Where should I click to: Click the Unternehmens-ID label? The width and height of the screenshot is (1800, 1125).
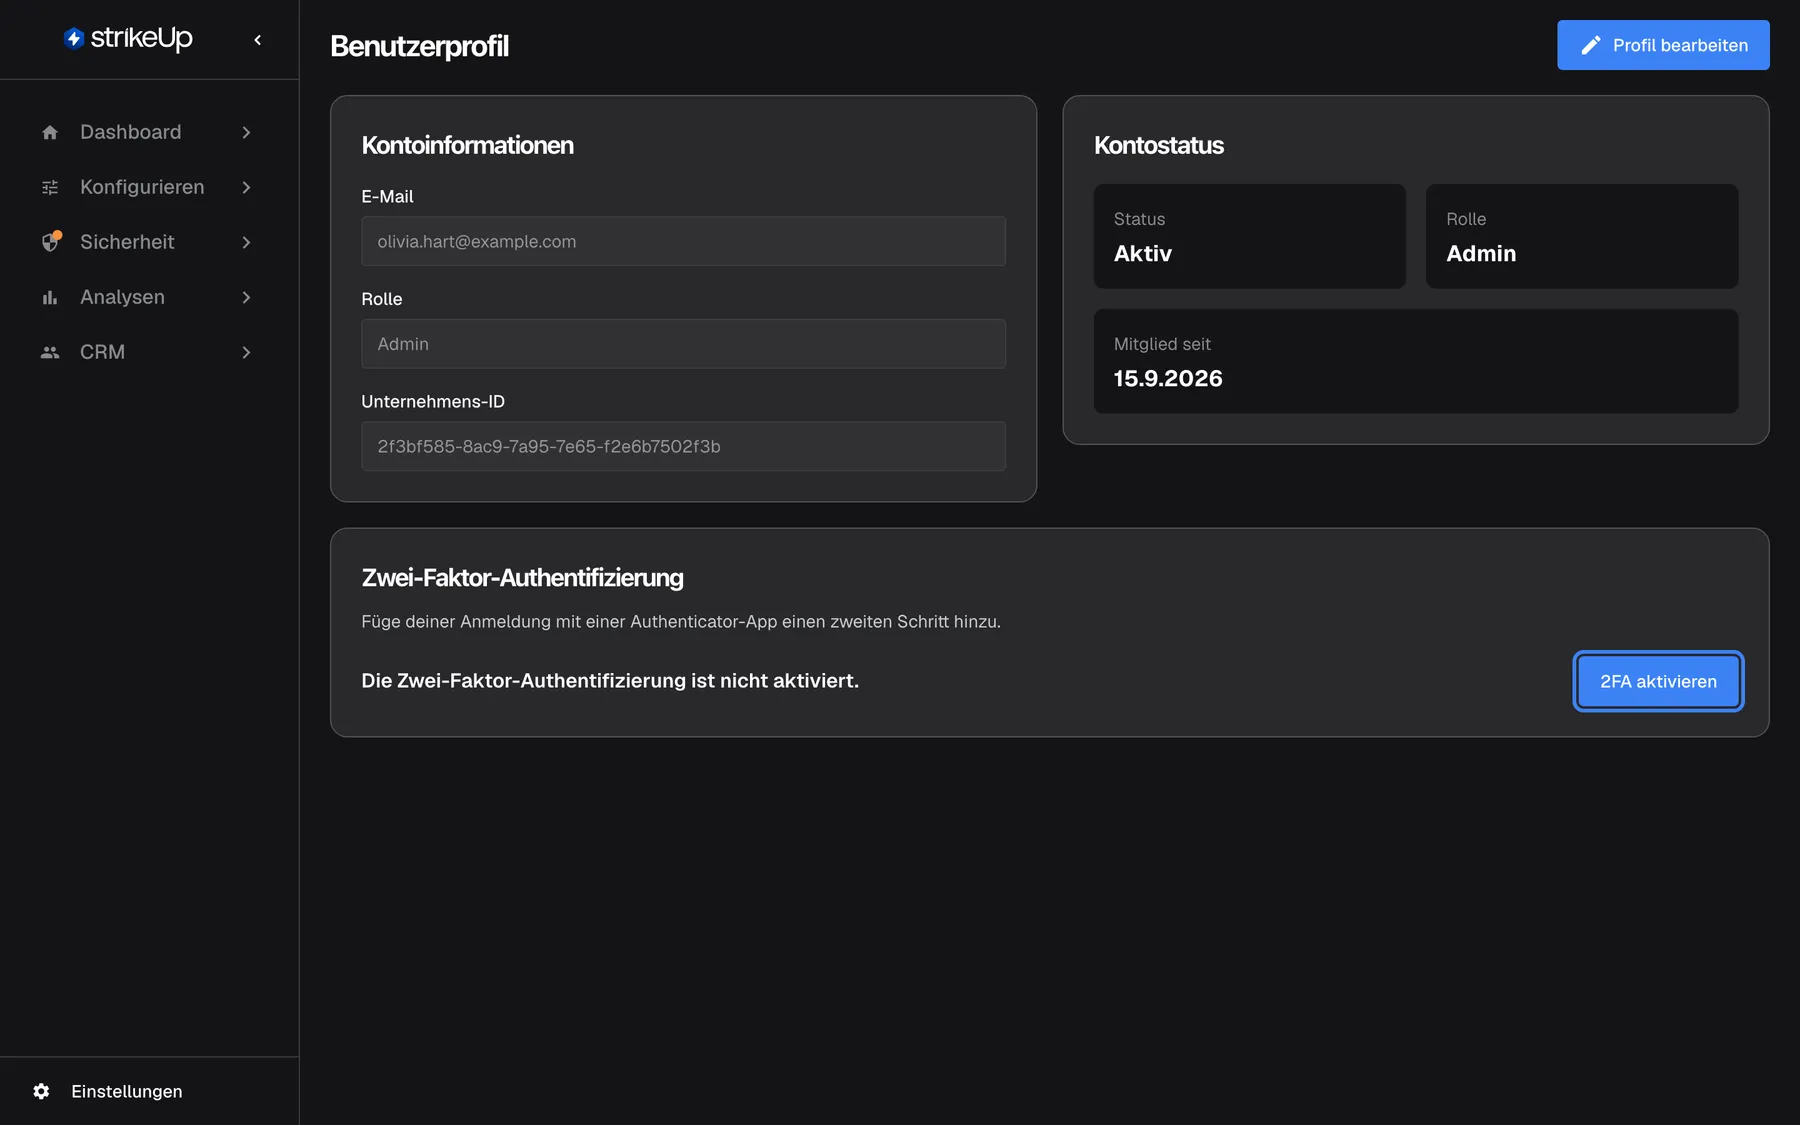[433, 401]
